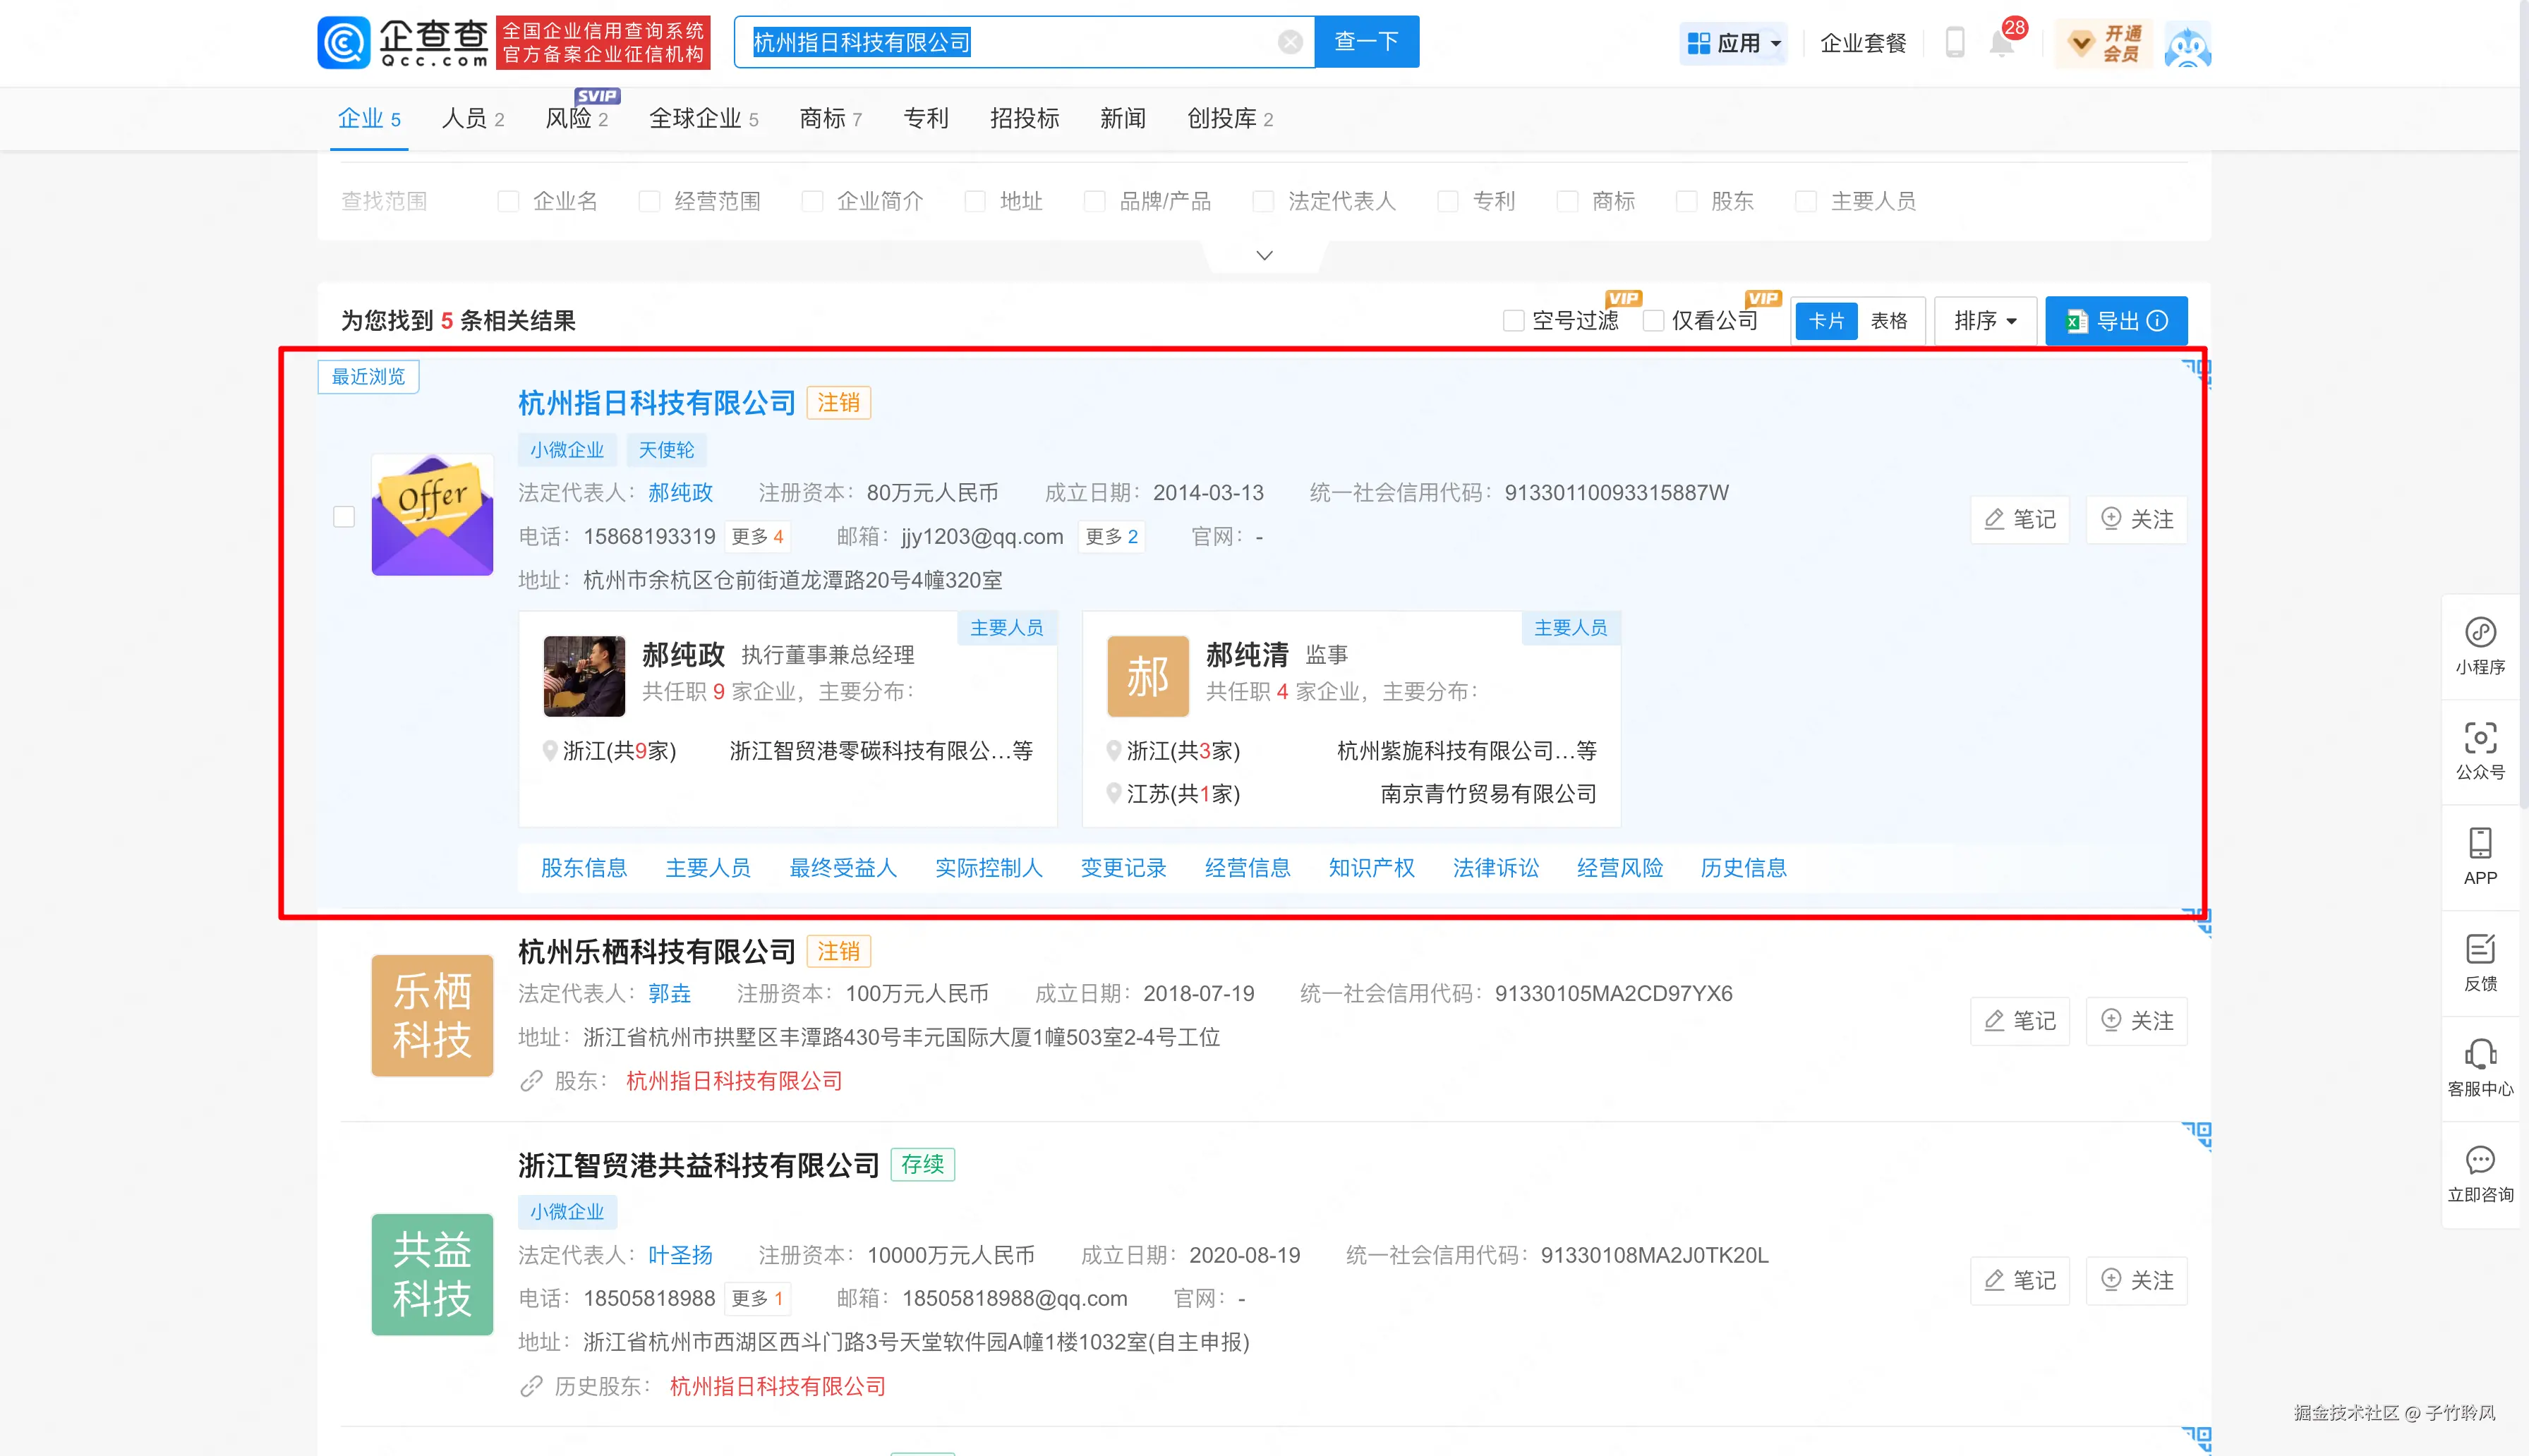This screenshot has width=2529, height=1456.
Task: Click the 企查查 logo
Action: [x=403, y=42]
